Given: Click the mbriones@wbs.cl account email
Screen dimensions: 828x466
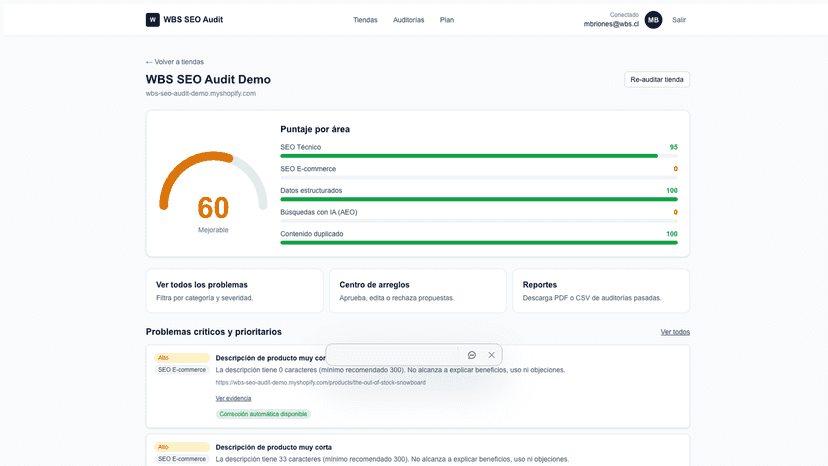Looking at the screenshot, I should point(611,24).
